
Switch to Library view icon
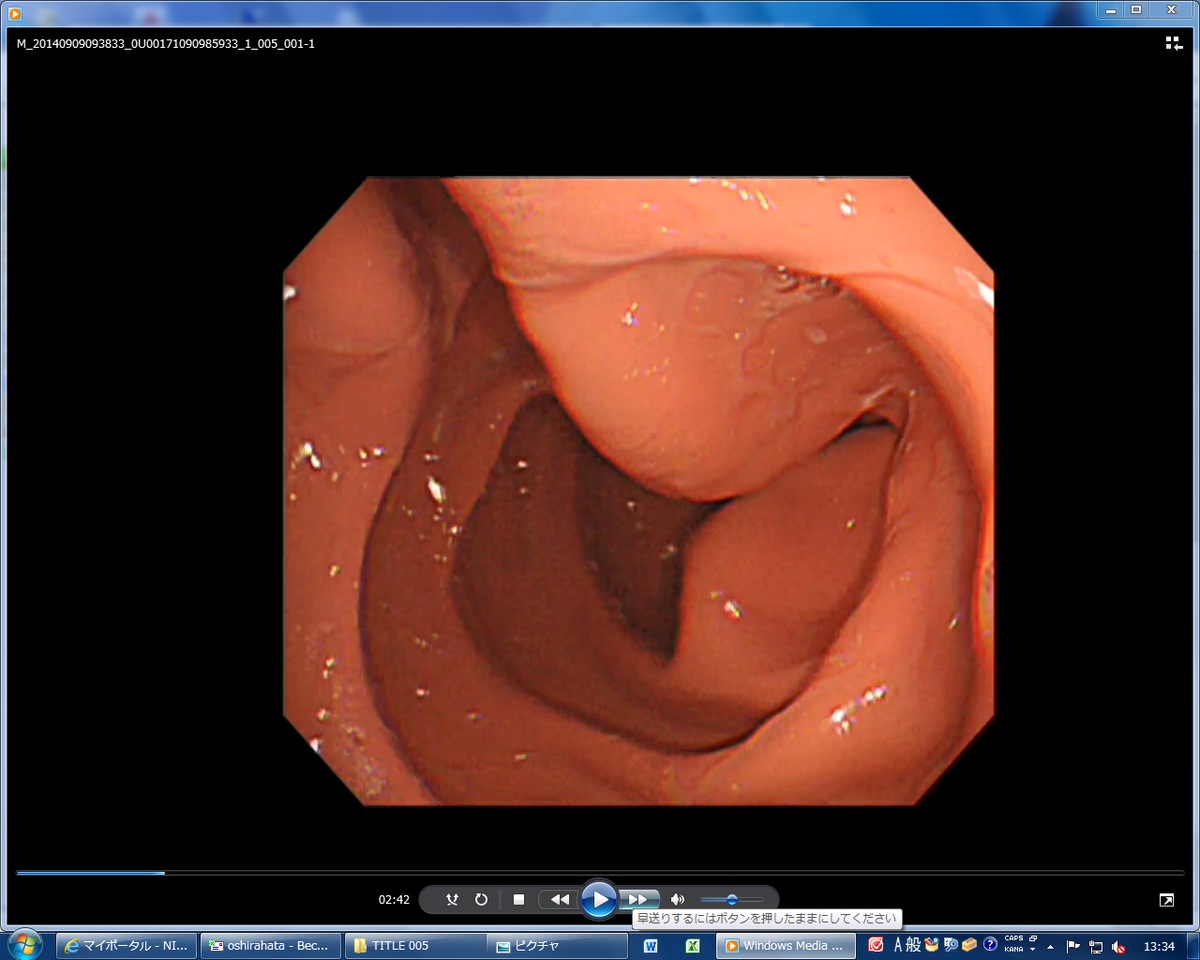(1174, 43)
